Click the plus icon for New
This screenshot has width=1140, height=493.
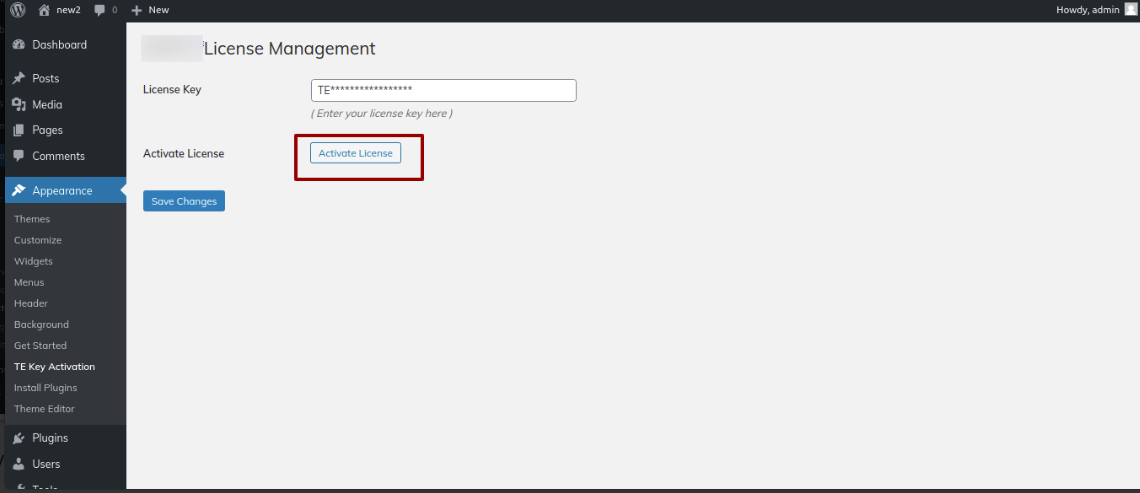136,10
